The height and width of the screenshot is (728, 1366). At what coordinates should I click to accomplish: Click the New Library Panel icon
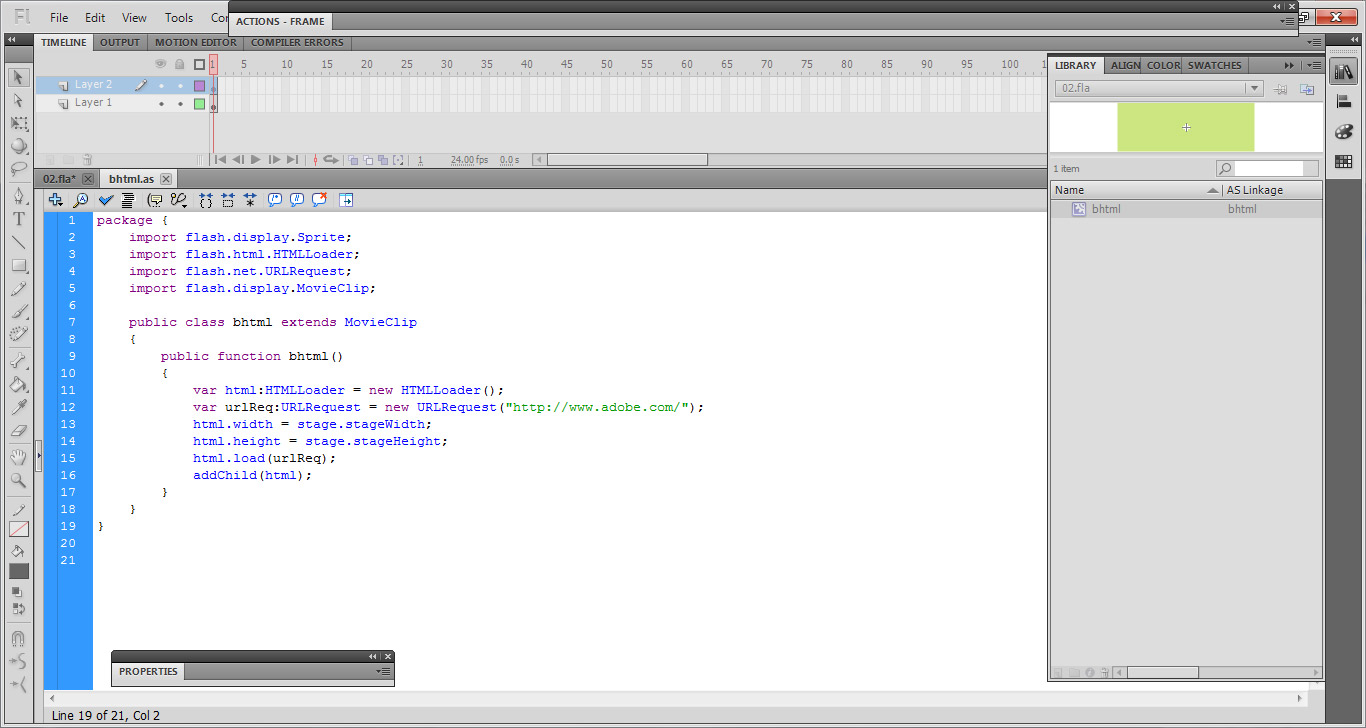tap(1307, 88)
